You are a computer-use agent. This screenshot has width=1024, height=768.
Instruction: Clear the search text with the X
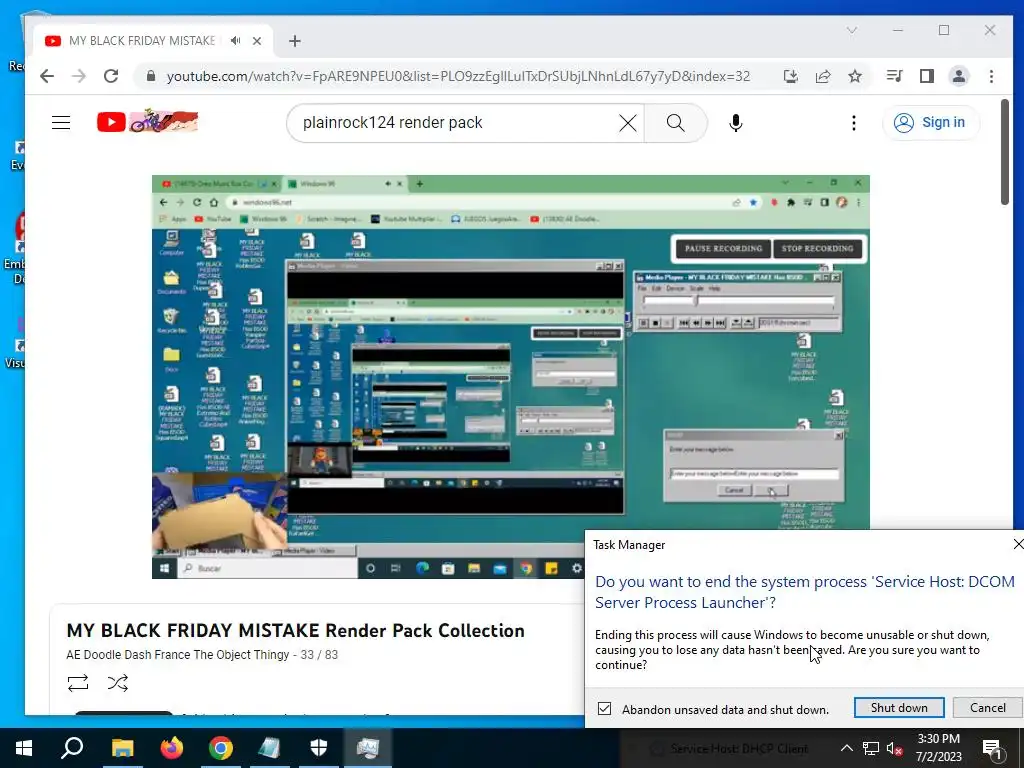[628, 123]
